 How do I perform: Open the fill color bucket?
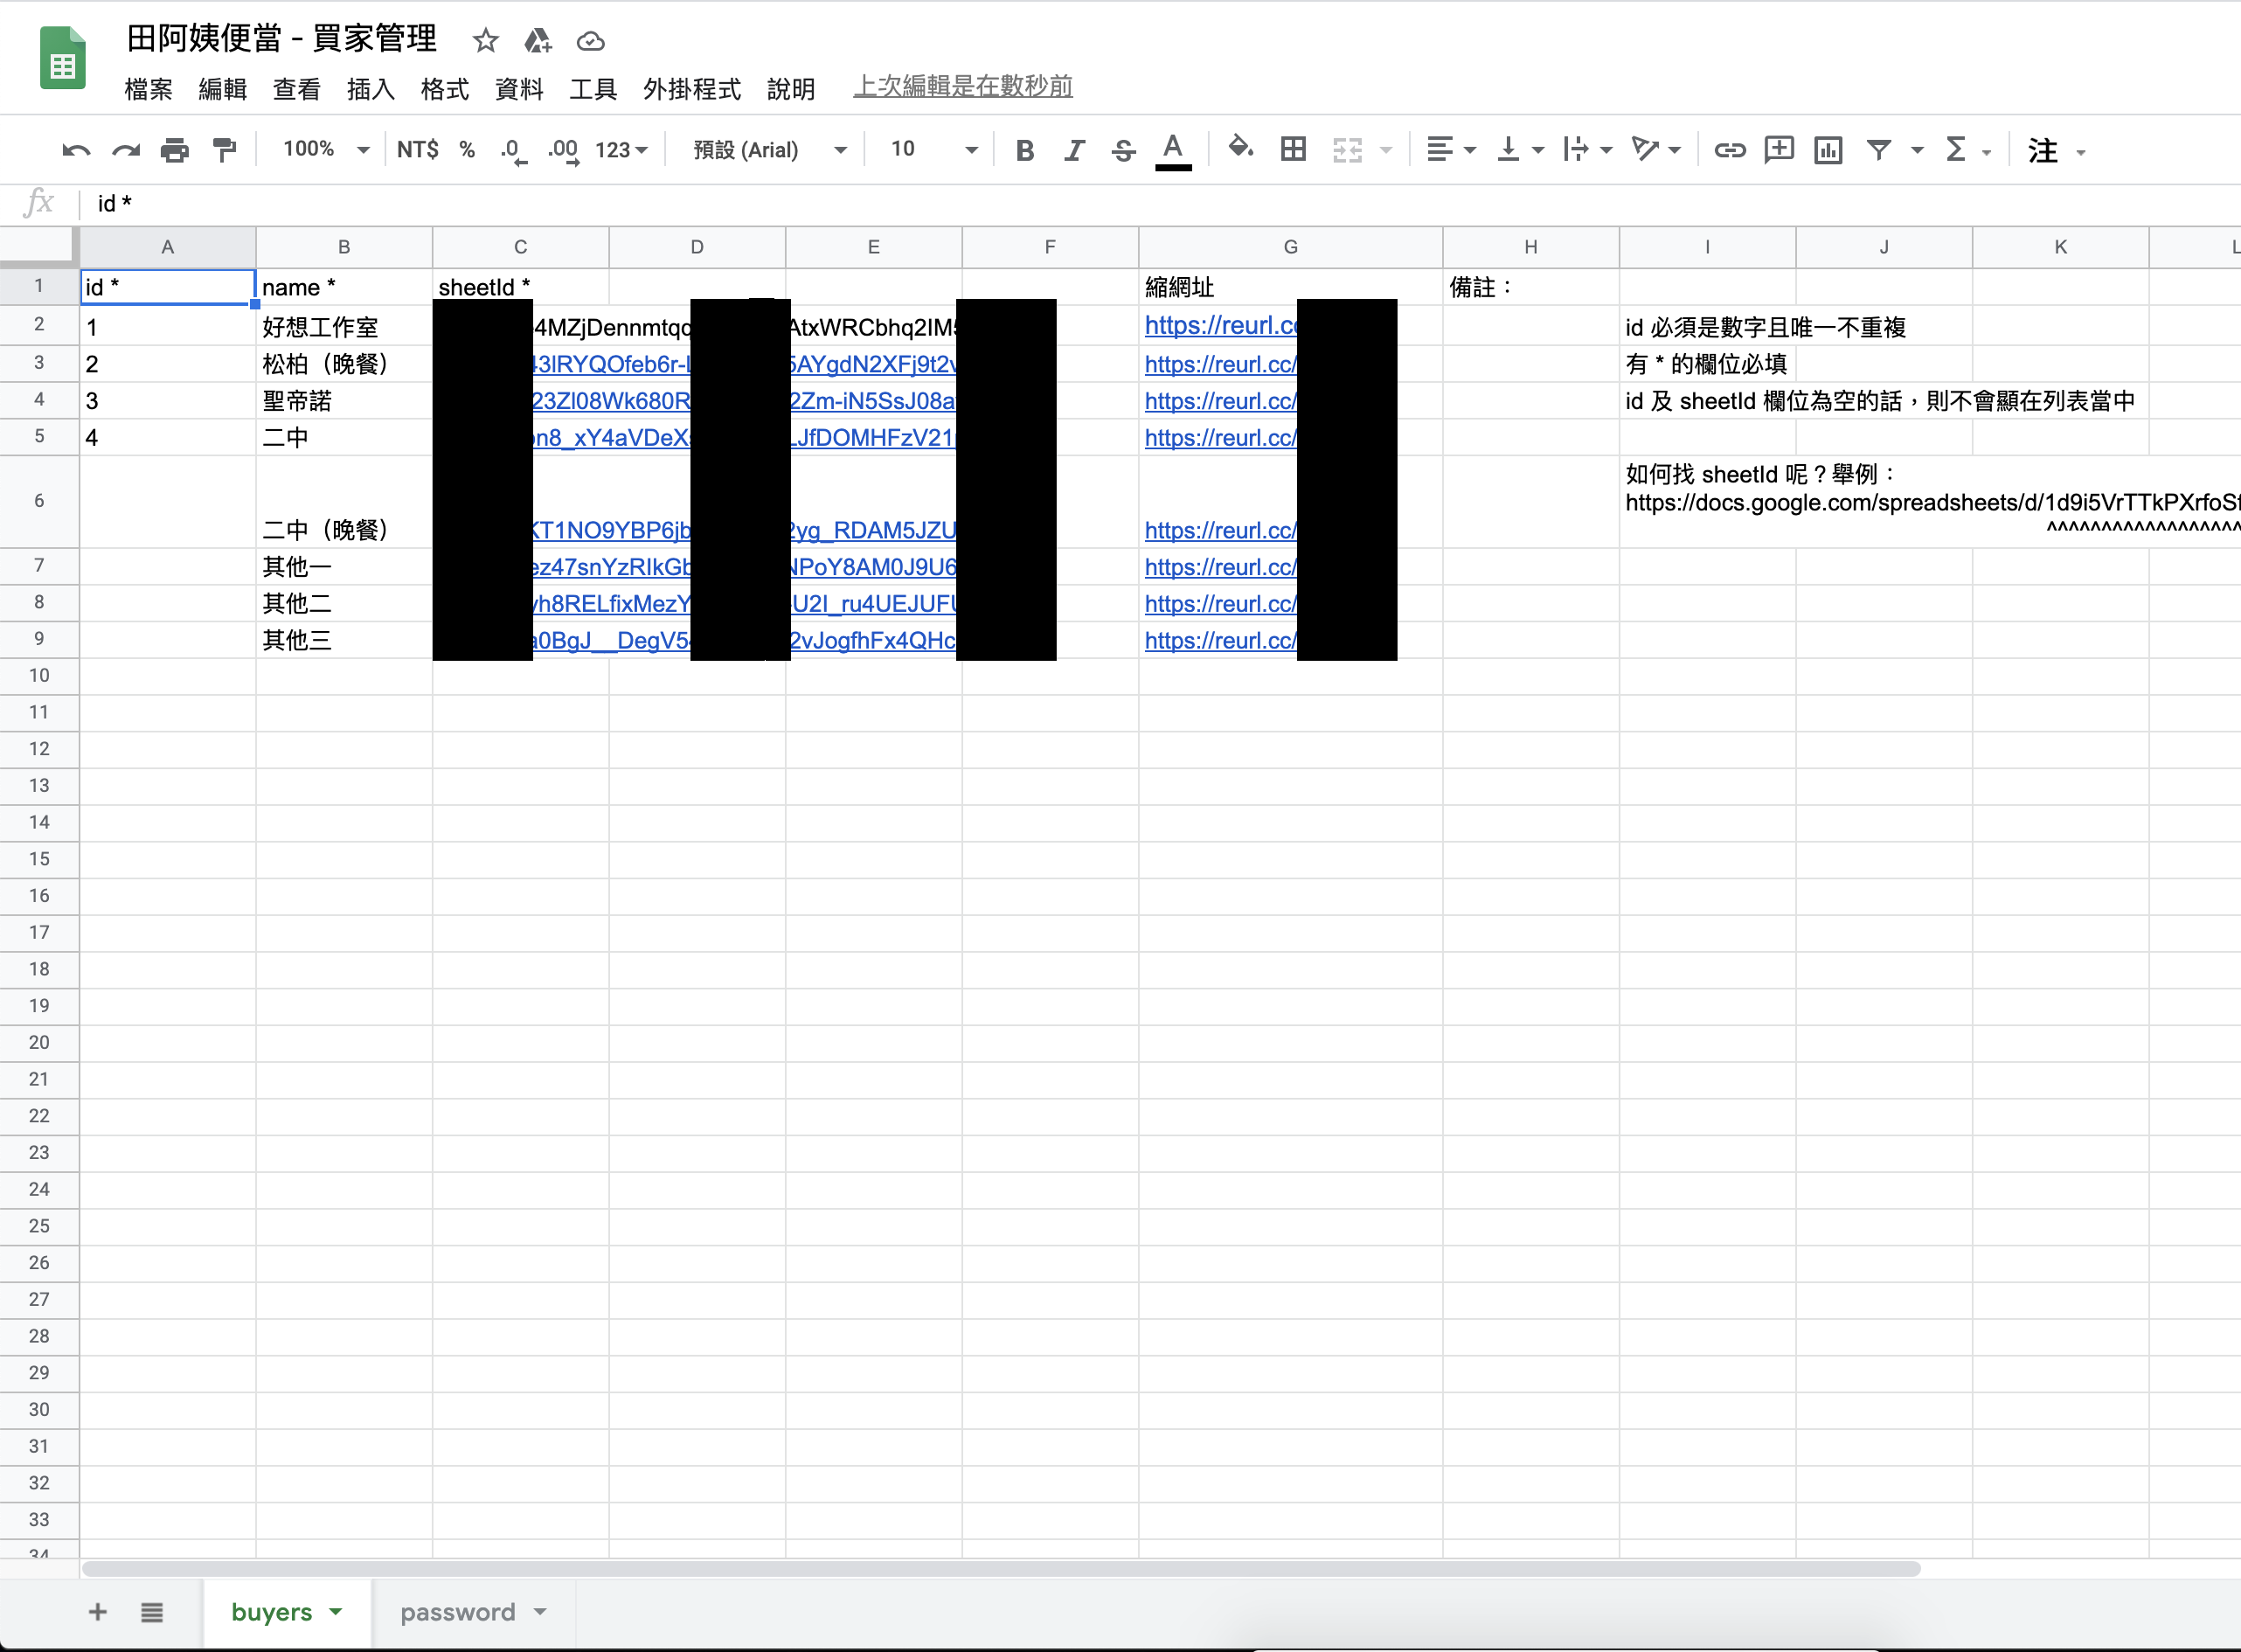click(x=1240, y=150)
